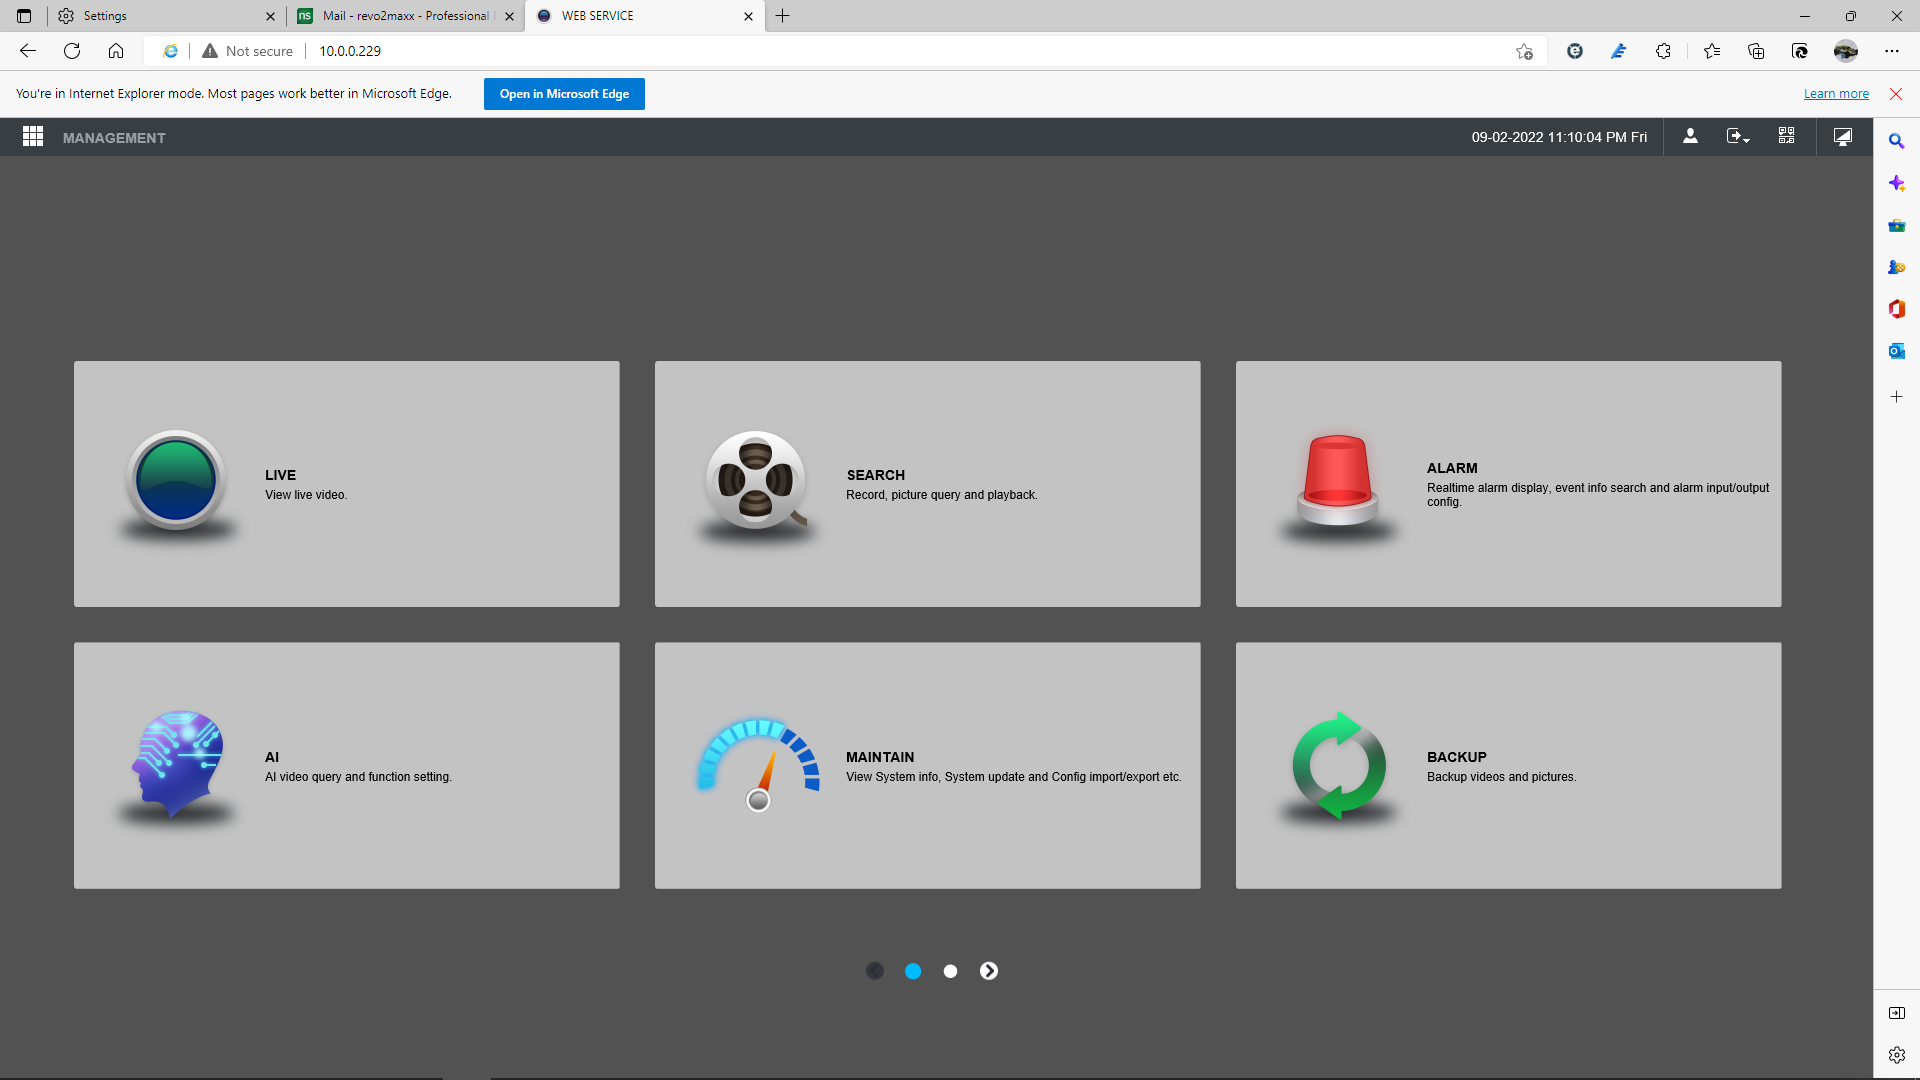Open the browser profile avatar
The height and width of the screenshot is (1080, 1920).
click(1846, 51)
